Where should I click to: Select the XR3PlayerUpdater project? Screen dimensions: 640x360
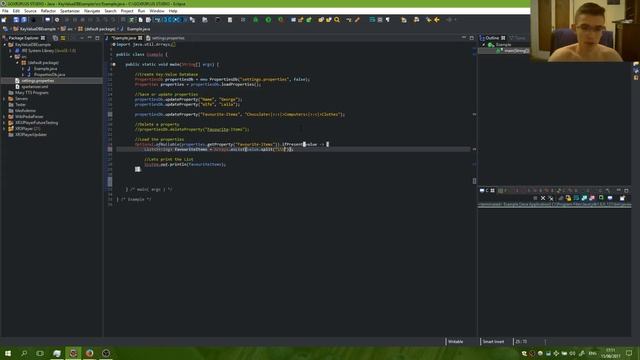pos(31,135)
